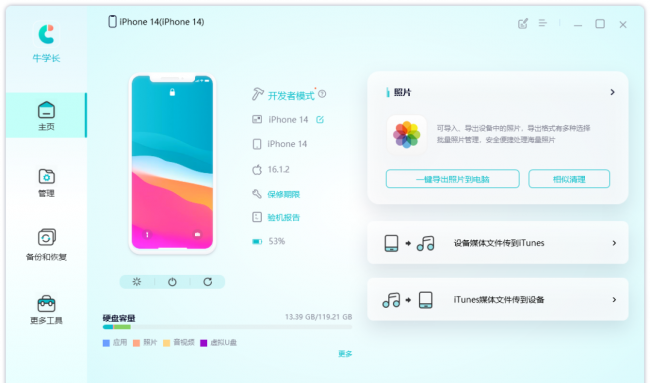The height and width of the screenshot is (383, 650).
Task: Click the hammer icon before 开发者模式
Action: pos(257,94)
